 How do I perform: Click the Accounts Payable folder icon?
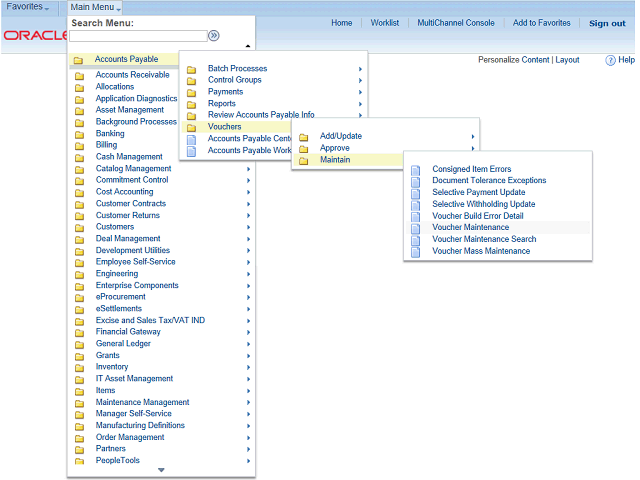[x=78, y=60]
